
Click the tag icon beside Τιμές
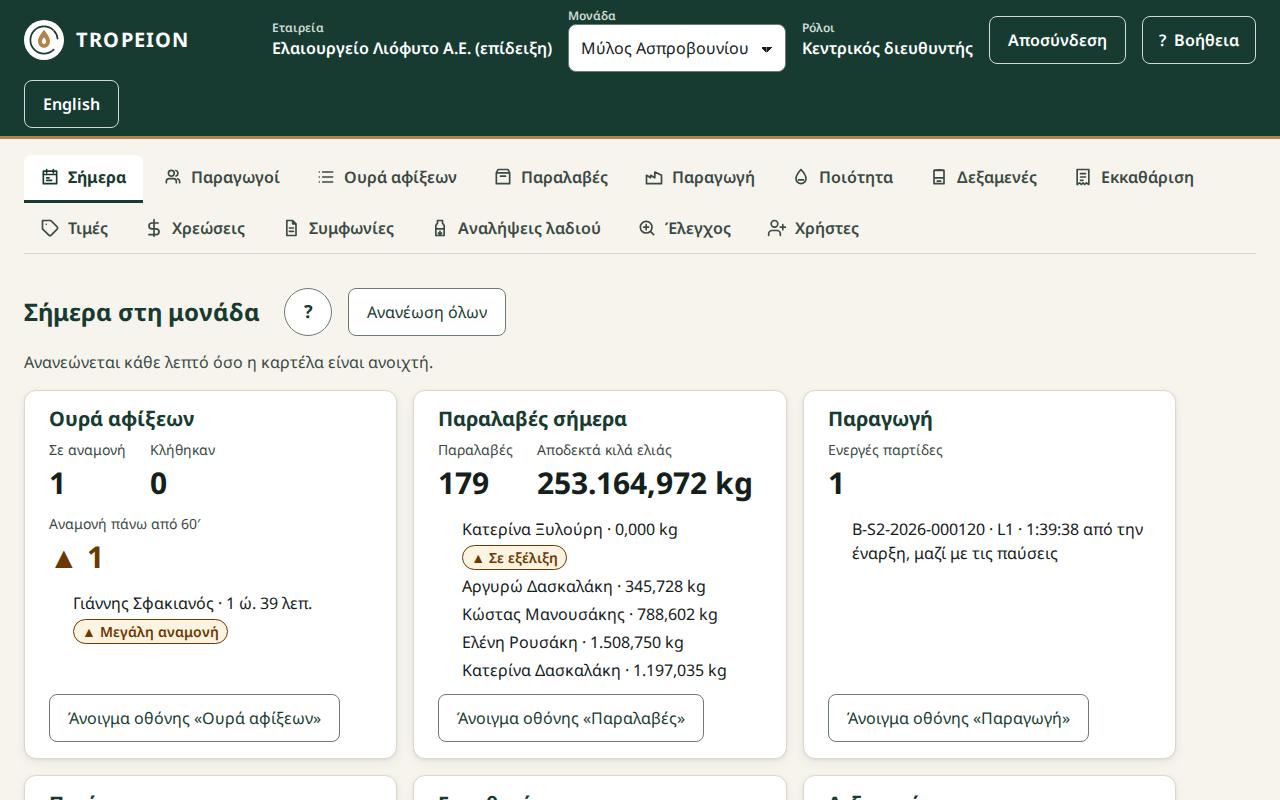(50, 228)
